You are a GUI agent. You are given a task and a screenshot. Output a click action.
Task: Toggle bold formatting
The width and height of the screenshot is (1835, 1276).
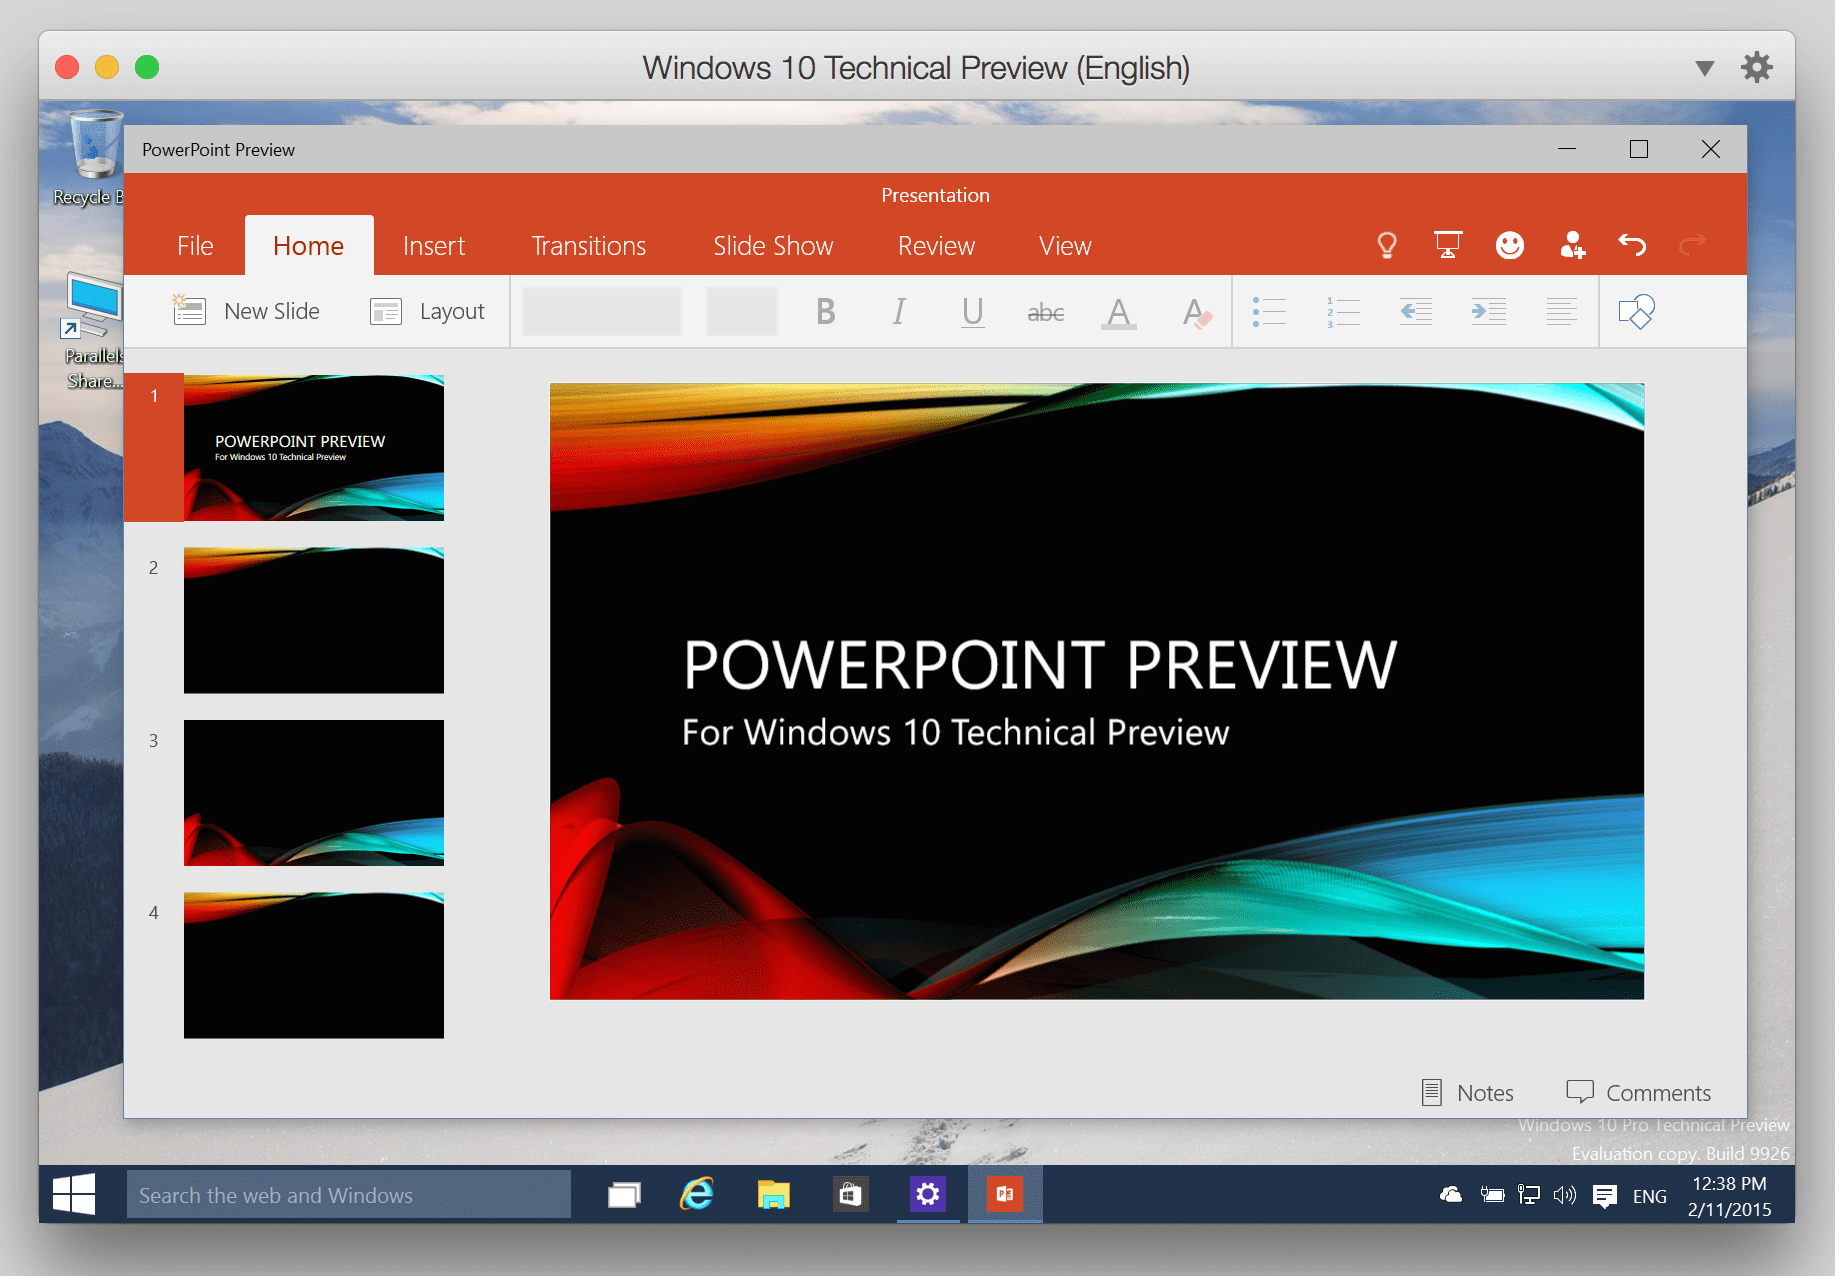[x=825, y=312]
